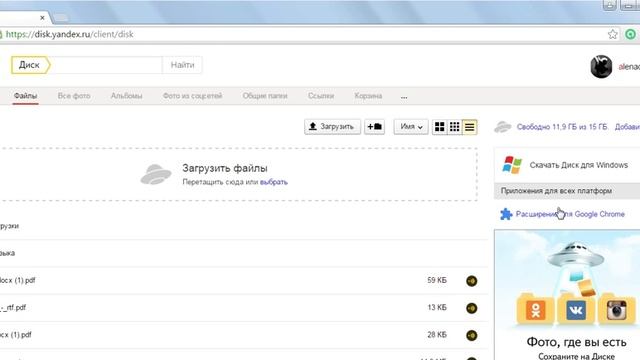The image size is (640, 360).
Task: Switch to large tiles view
Action: pos(440,127)
